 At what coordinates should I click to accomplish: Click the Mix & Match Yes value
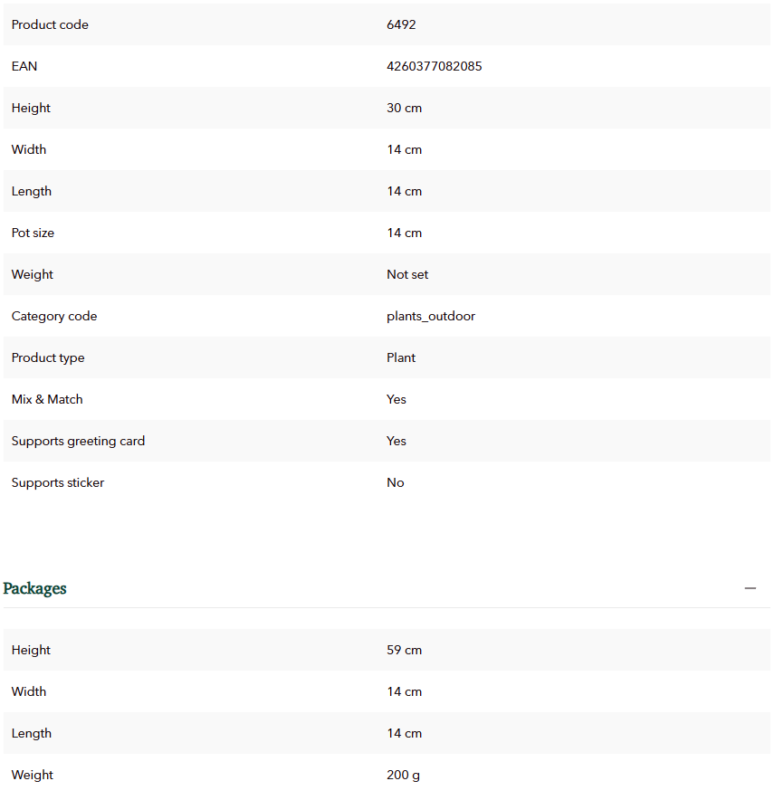pyautogui.click(x=396, y=399)
